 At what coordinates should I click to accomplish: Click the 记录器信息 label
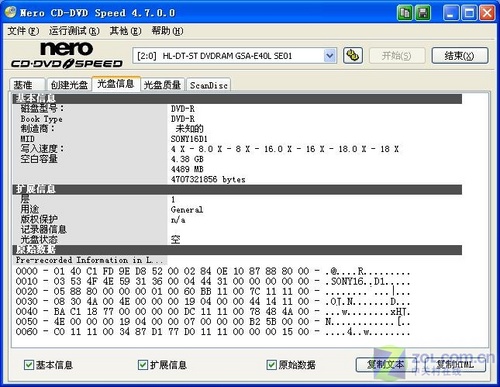[44, 229]
